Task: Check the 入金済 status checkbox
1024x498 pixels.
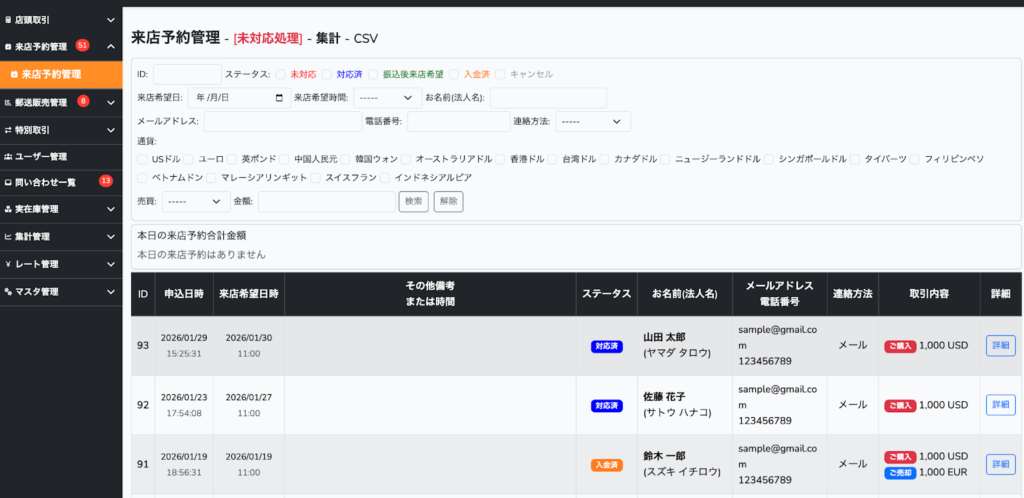Action: [454, 74]
